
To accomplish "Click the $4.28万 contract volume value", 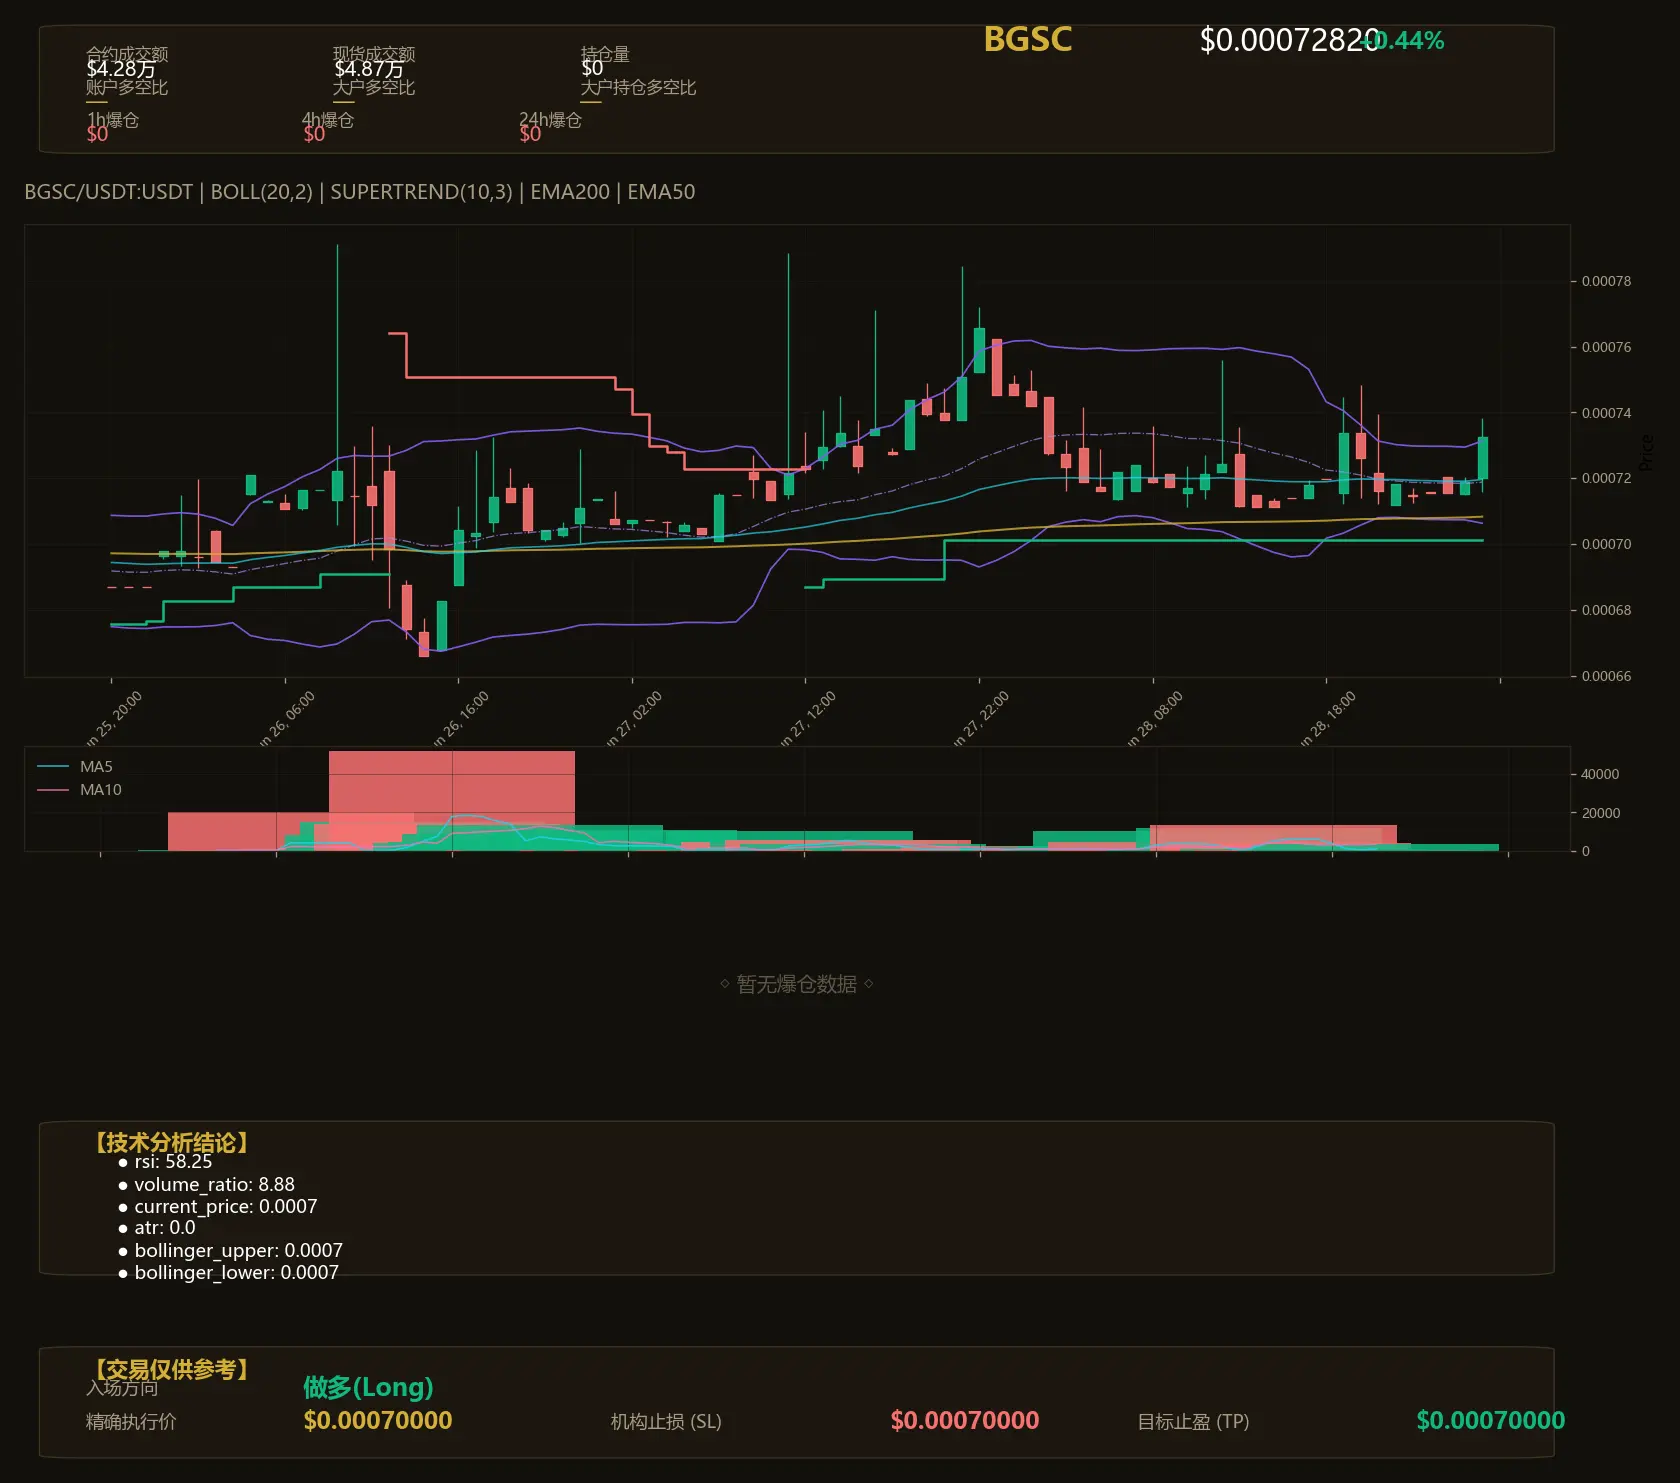I will point(121,69).
